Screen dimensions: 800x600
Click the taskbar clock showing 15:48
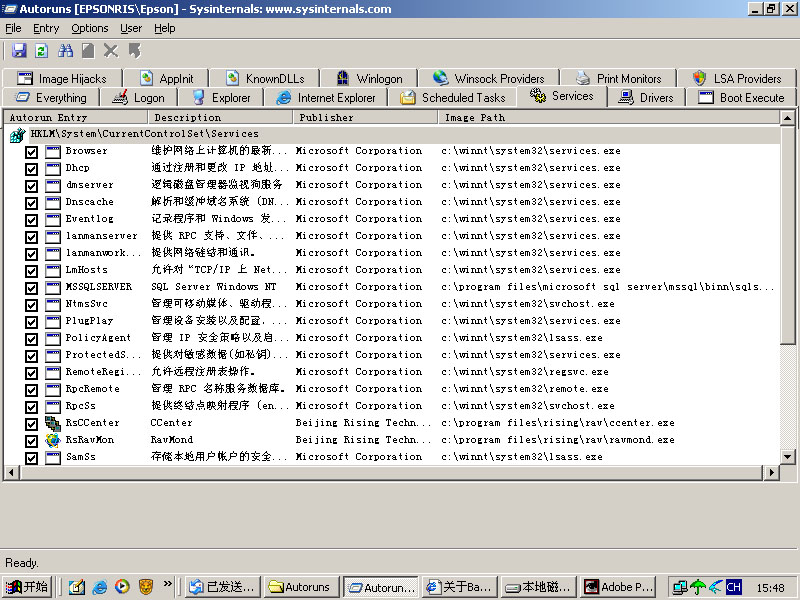pos(770,588)
